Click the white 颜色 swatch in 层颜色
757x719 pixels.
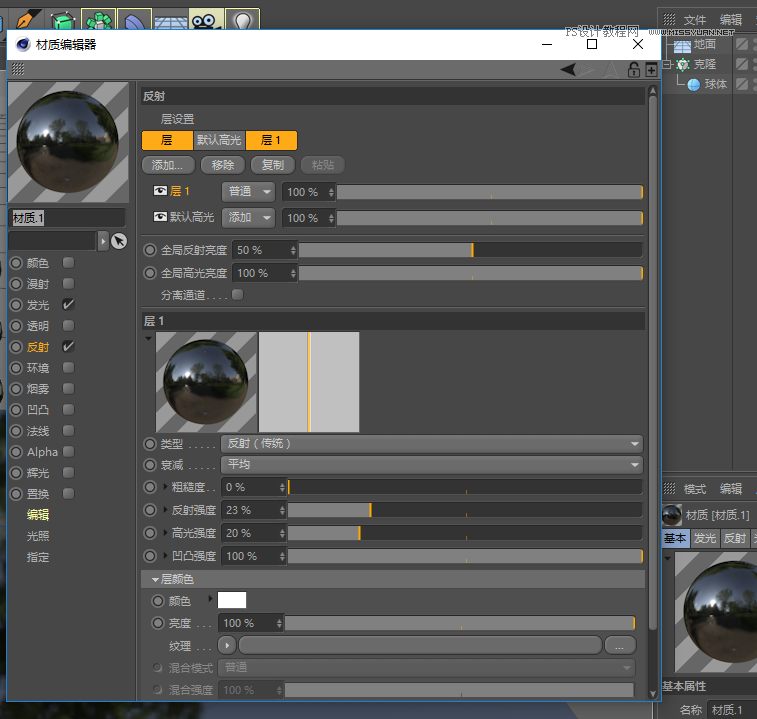point(232,601)
